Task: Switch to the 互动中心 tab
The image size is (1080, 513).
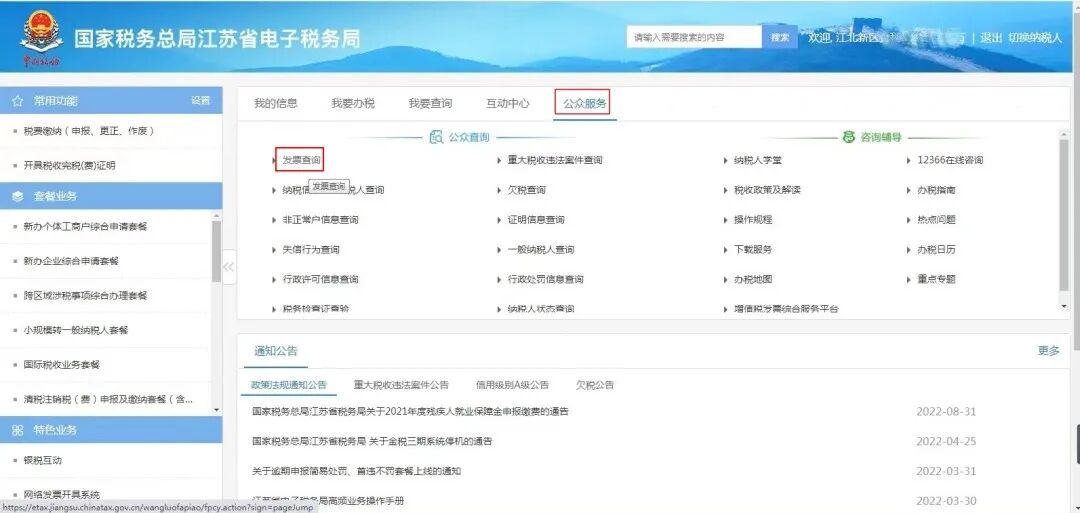Action: click(508, 103)
